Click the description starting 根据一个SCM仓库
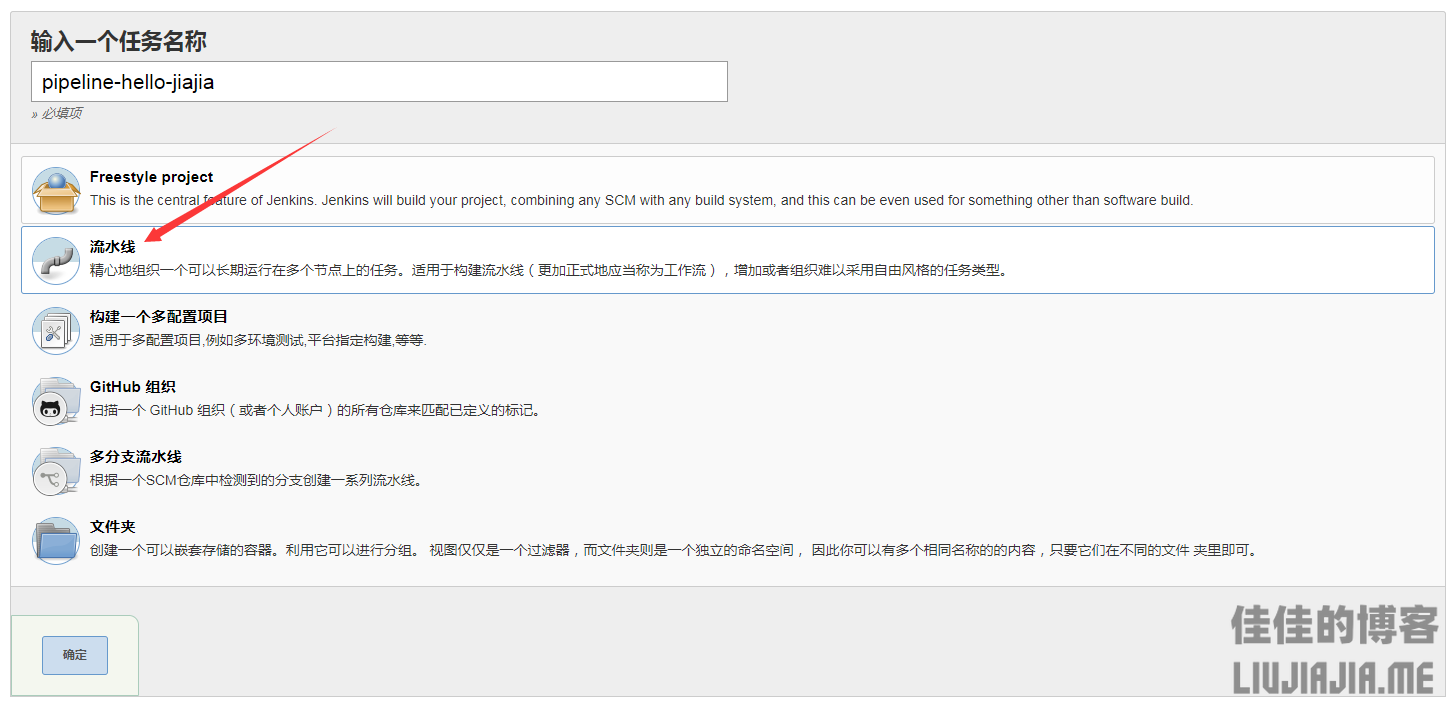 255,480
